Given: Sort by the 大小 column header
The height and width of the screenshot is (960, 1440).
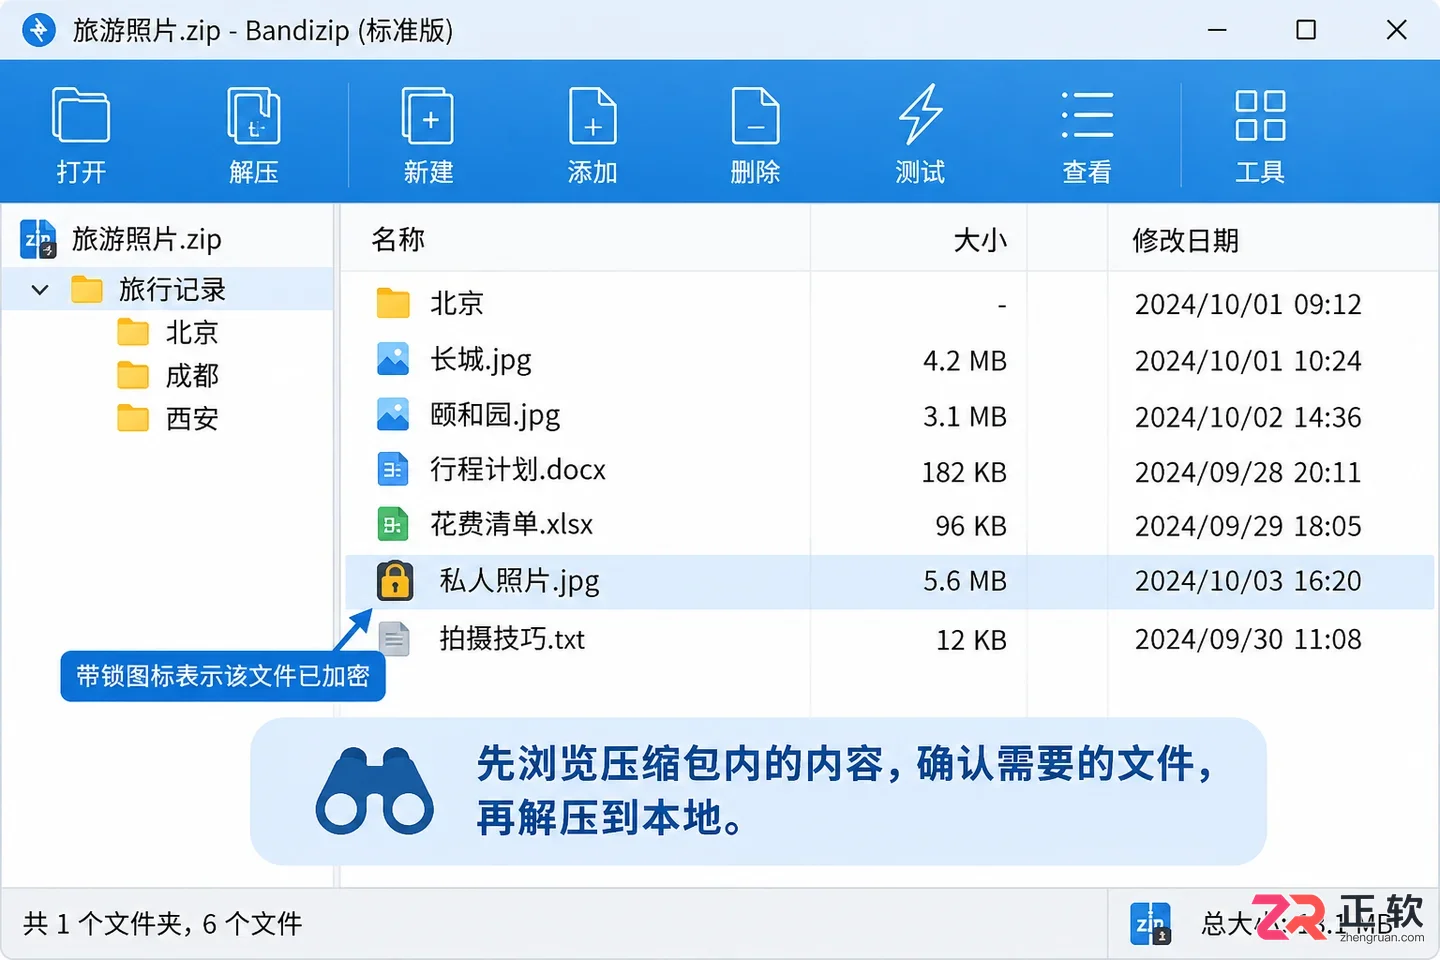Looking at the screenshot, I should pyautogui.click(x=980, y=240).
